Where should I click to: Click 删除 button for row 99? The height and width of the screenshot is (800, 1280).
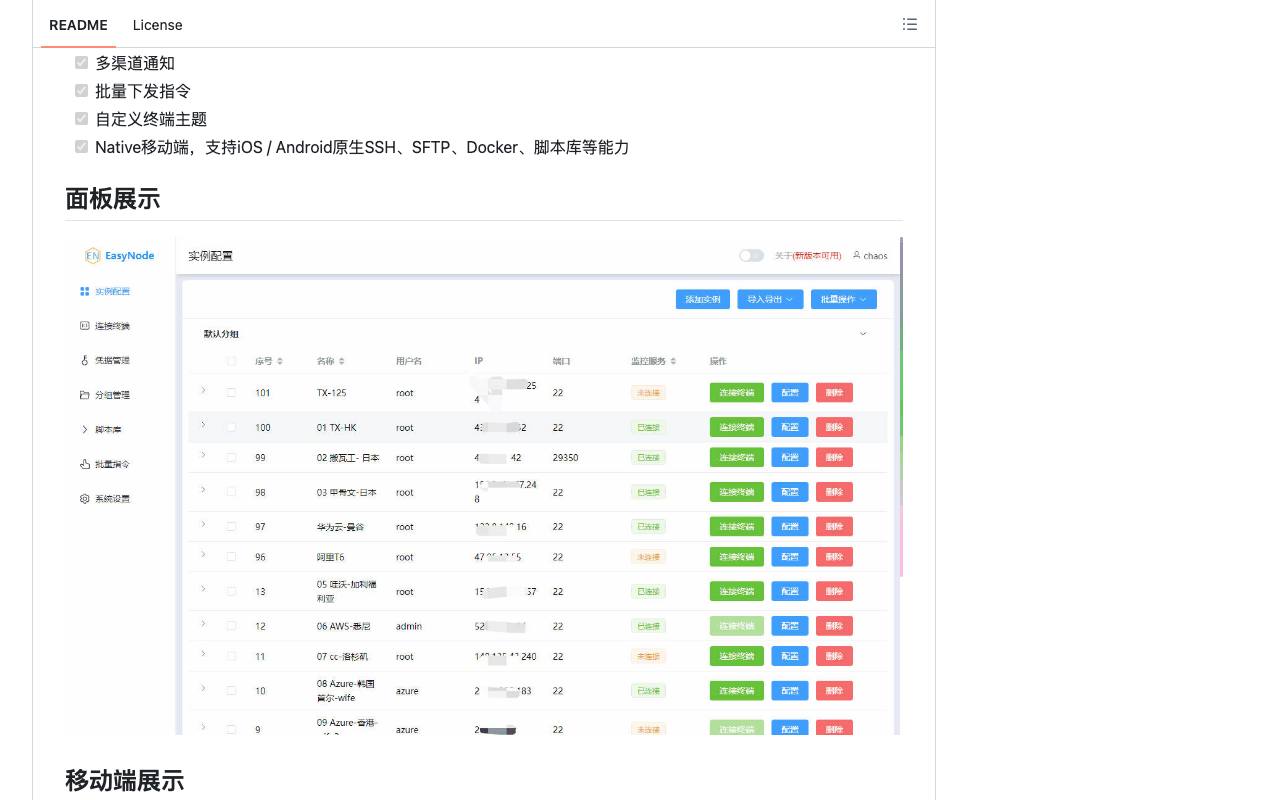click(x=834, y=457)
